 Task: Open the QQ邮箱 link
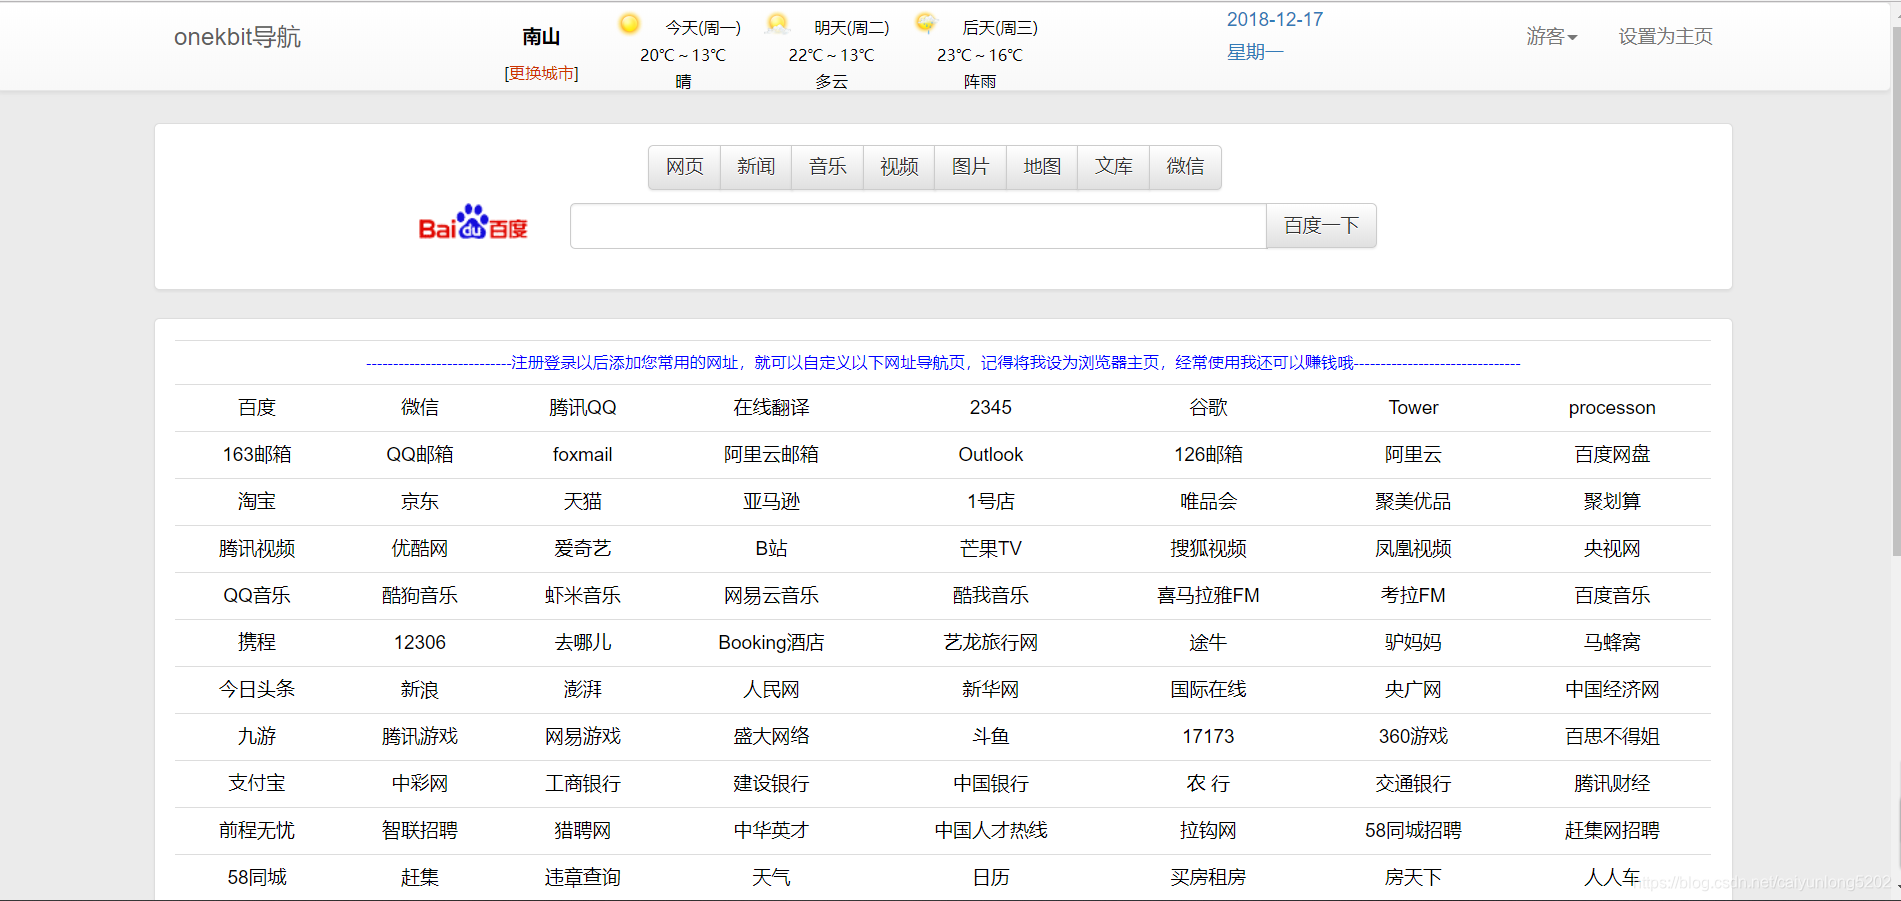pos(420,455)
